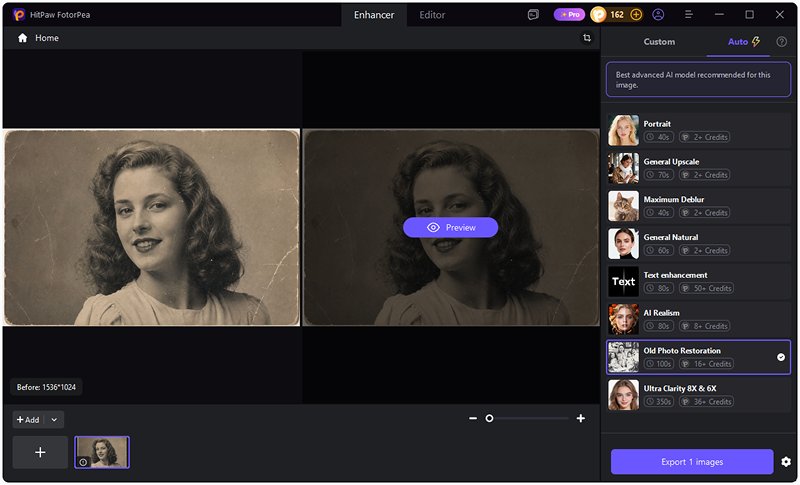Click the help question mark icon
The image size is (800, 485).
[x=781, y=42]
